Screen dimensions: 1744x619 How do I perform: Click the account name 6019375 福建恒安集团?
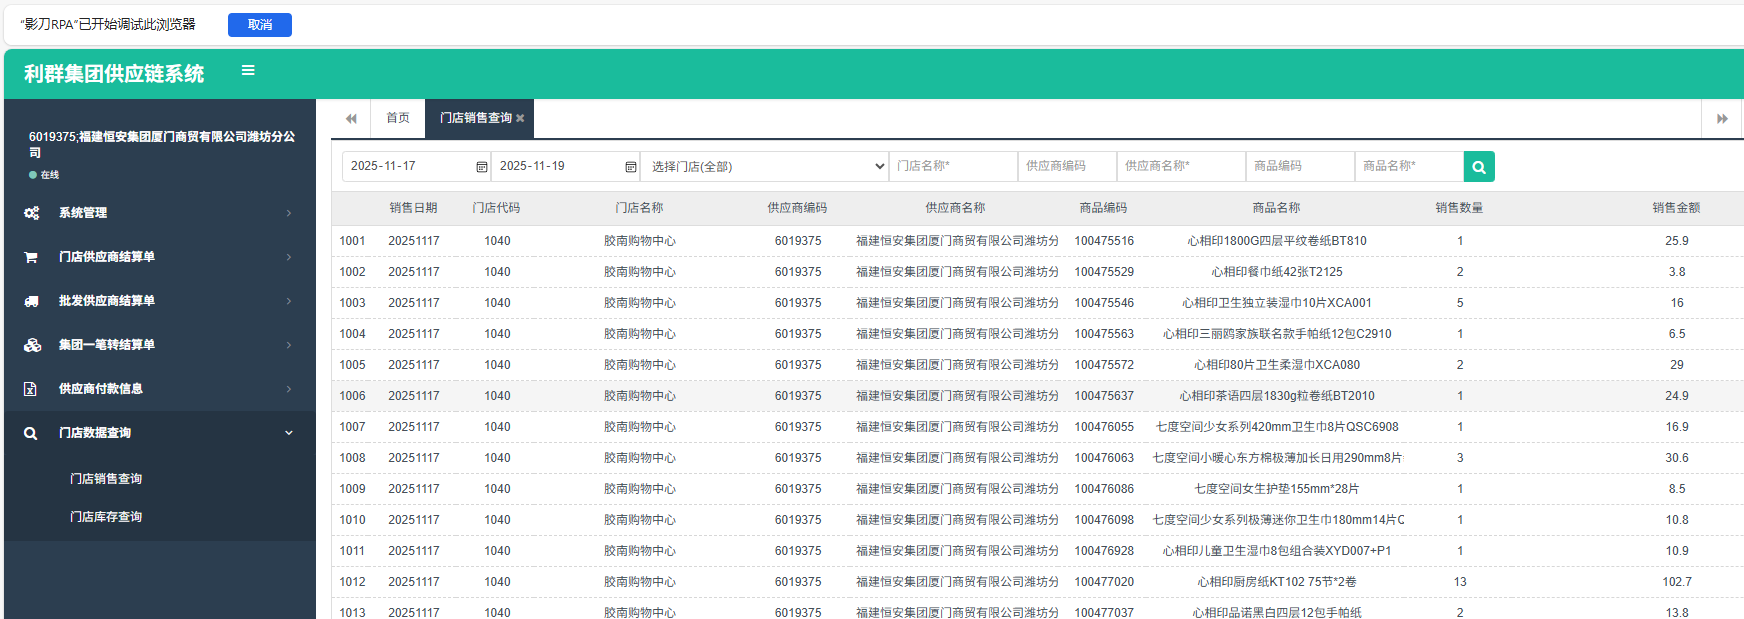coord(162,144)
